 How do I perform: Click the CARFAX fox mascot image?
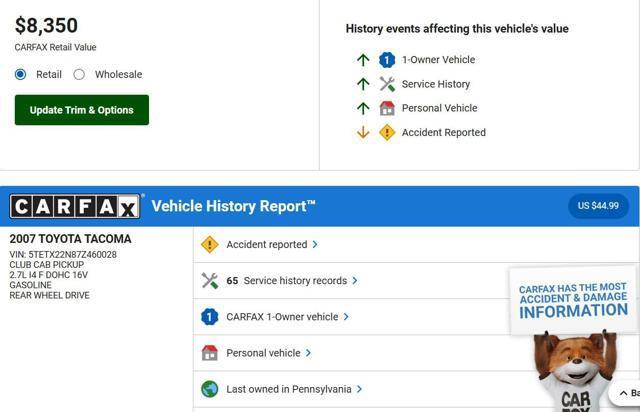click(x=575, y=372)
